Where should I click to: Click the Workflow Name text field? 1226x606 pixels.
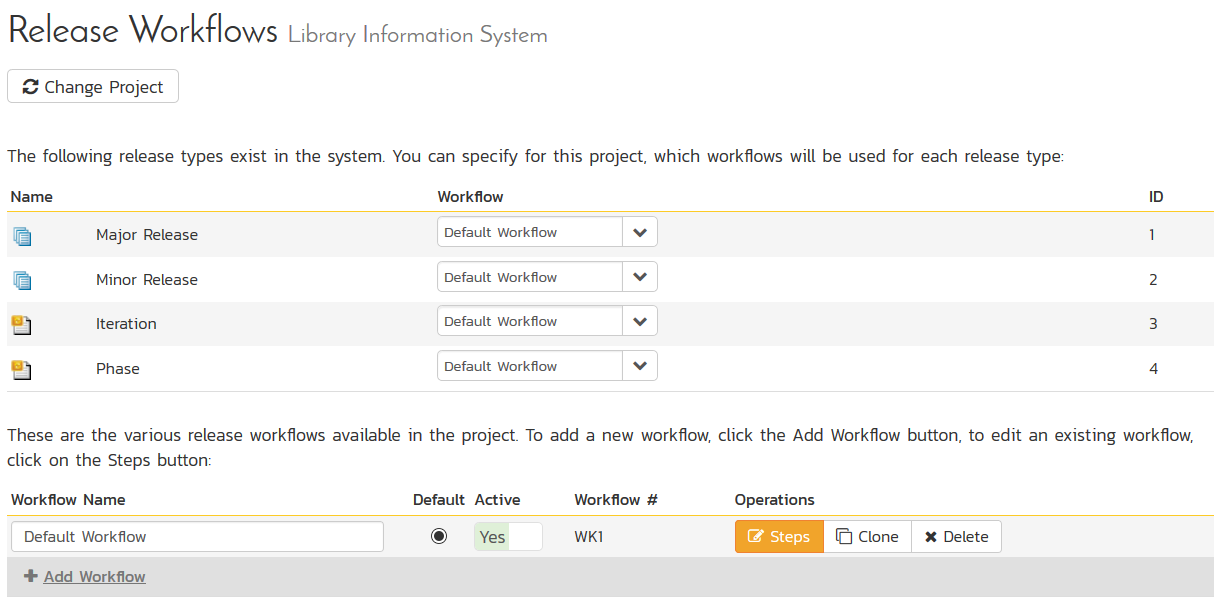(x=197, y=537)
